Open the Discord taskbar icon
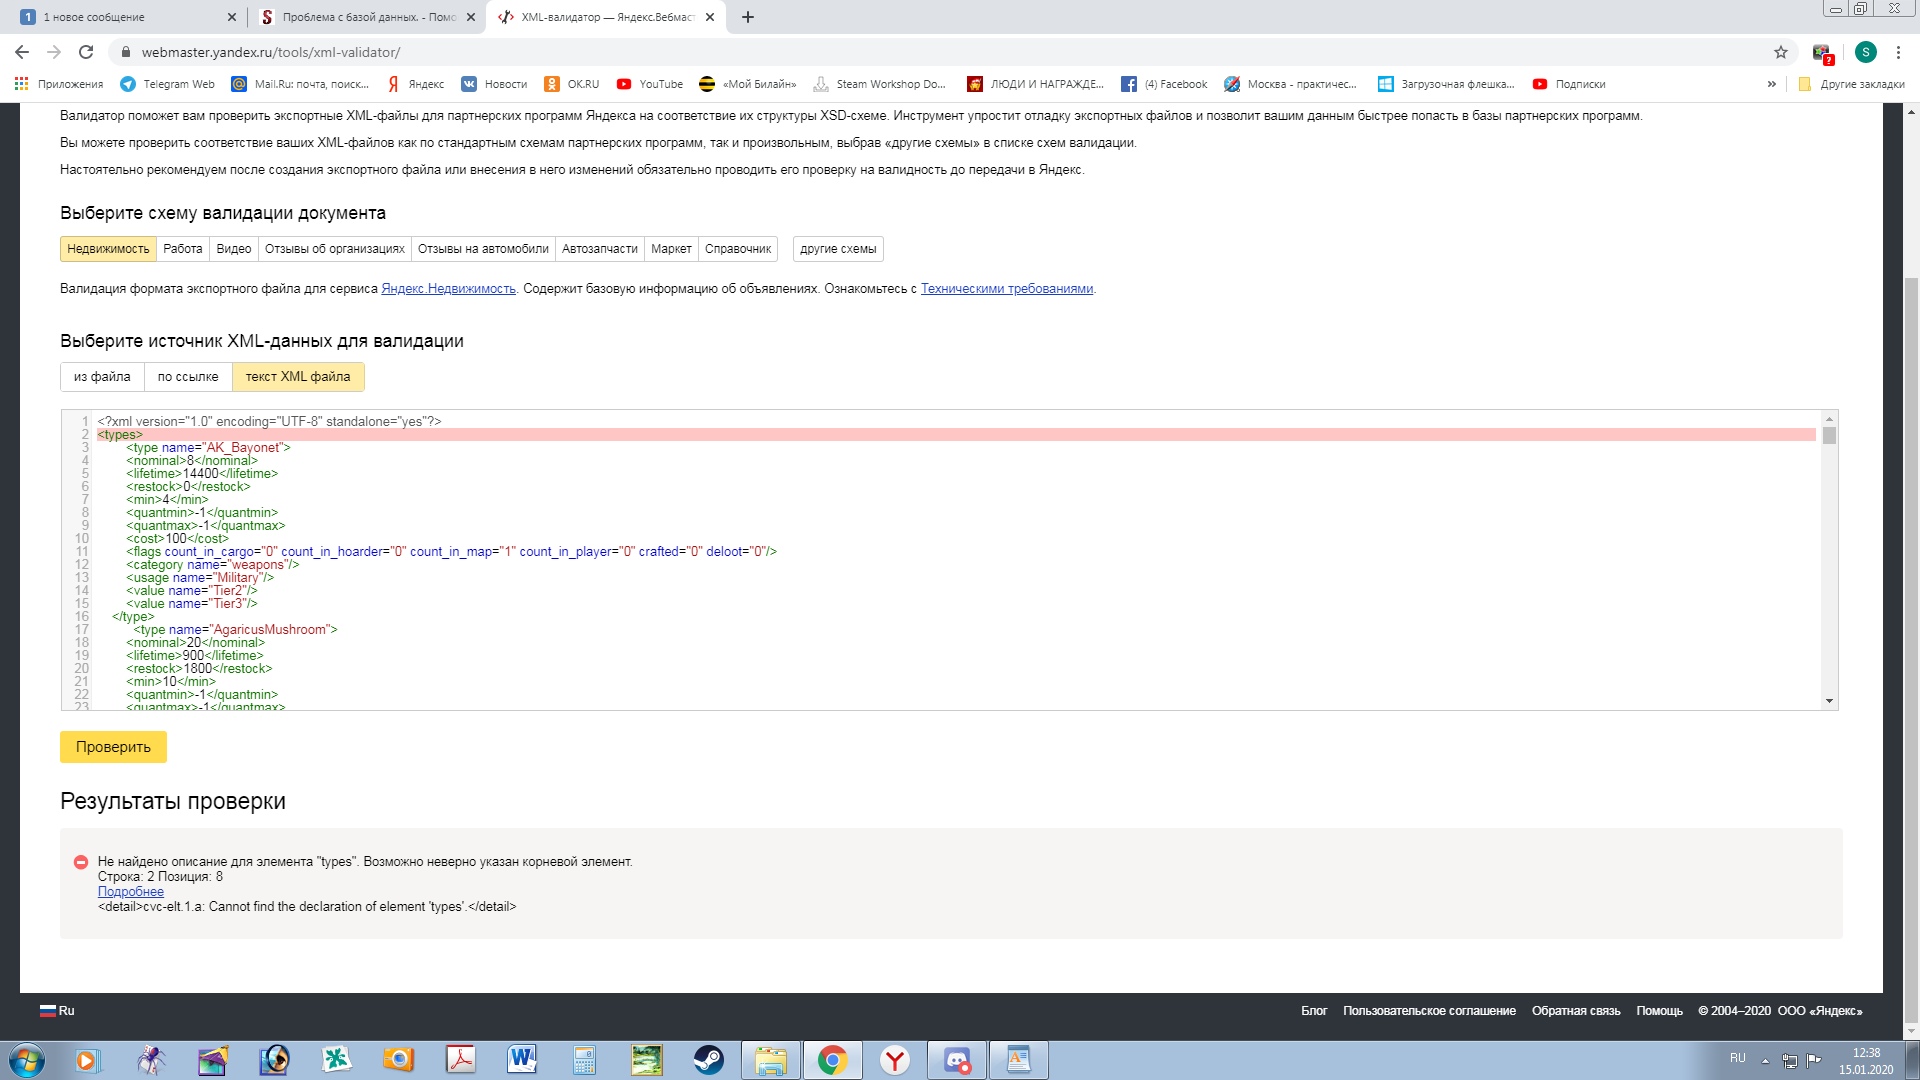1920x1080 pixels. point(957,1060)
